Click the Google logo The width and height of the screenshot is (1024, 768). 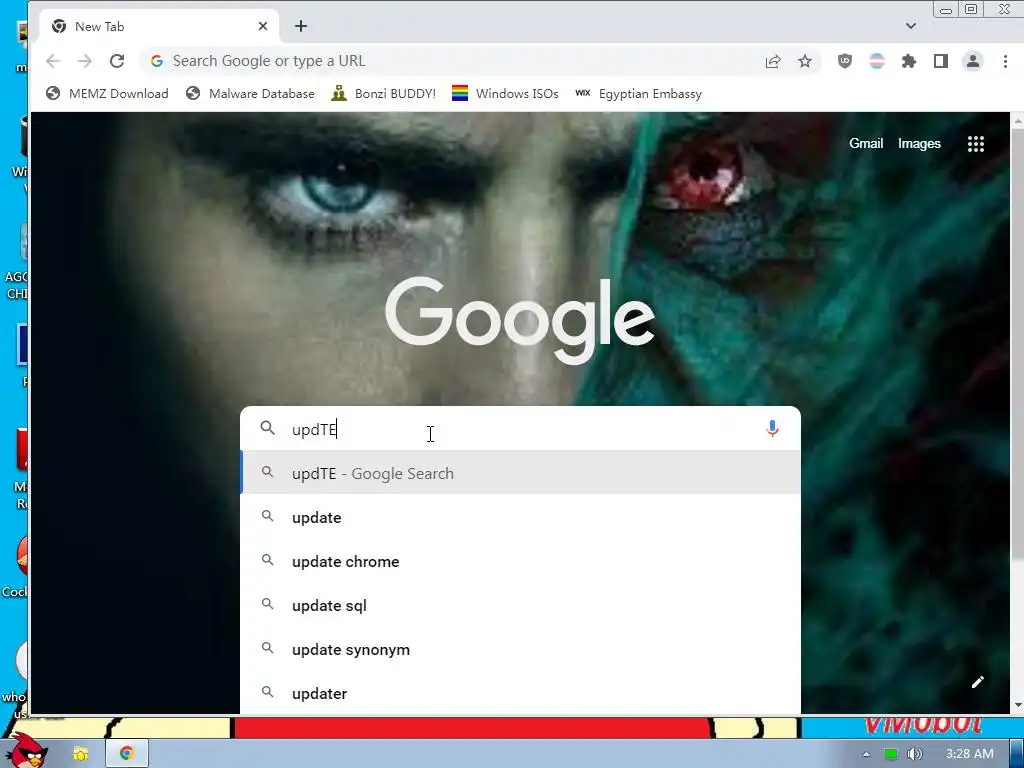[519, 320]
